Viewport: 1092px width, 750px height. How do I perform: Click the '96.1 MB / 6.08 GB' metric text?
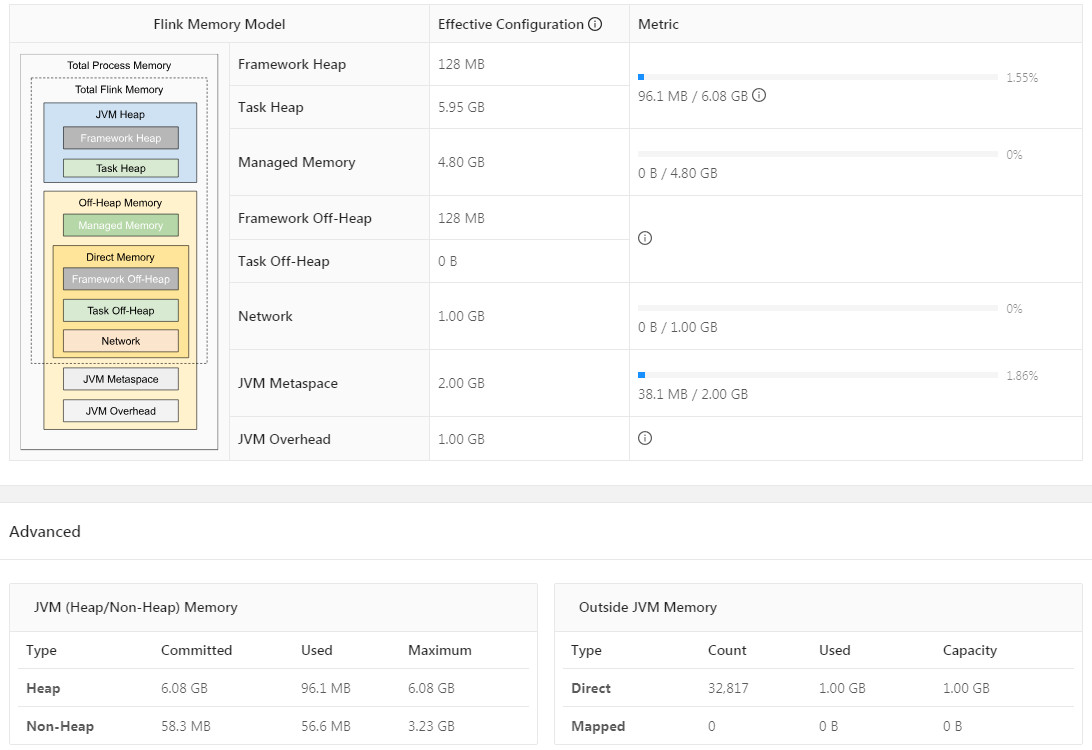(x=693, y=96)
